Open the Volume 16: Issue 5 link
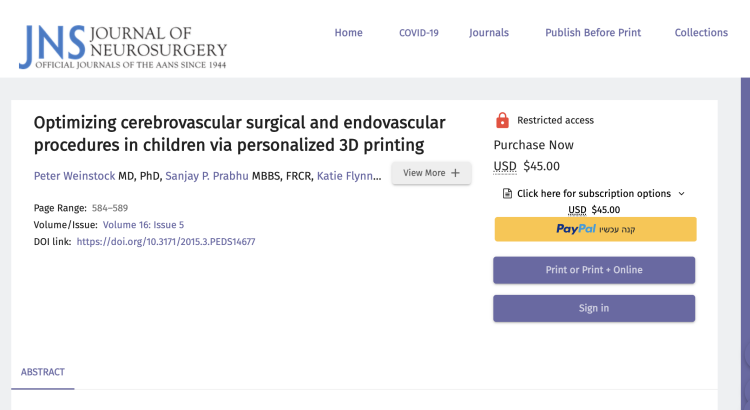This screenshot has height=410, width=750. tap(143, 225)
